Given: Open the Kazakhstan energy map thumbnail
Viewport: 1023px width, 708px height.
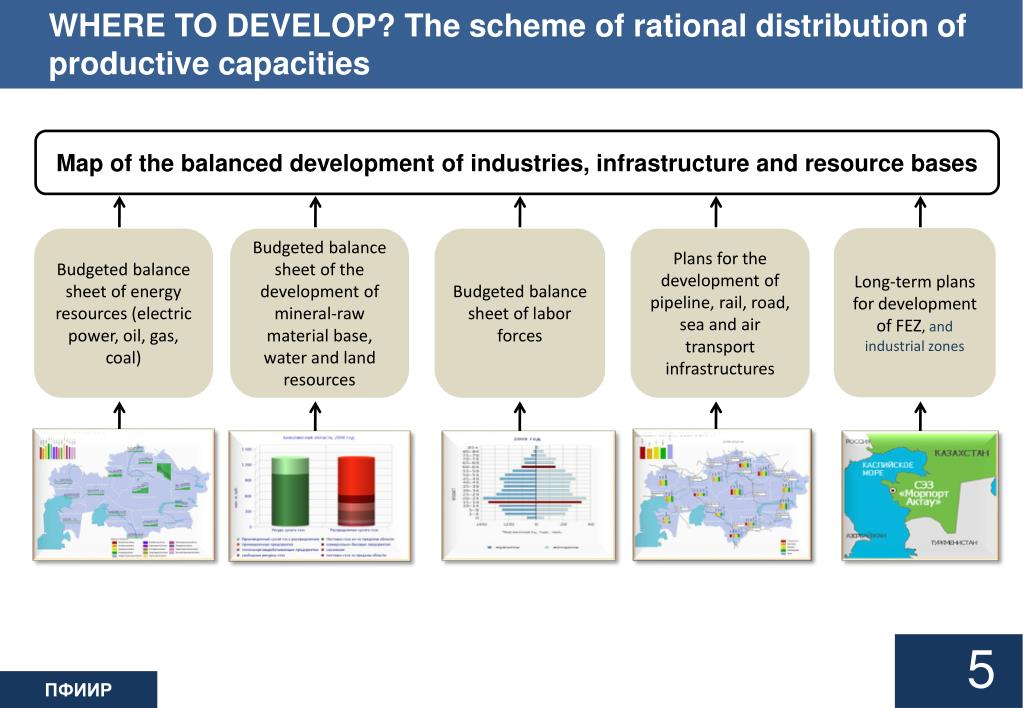Looking at the screenshot, I should (124, 495).
